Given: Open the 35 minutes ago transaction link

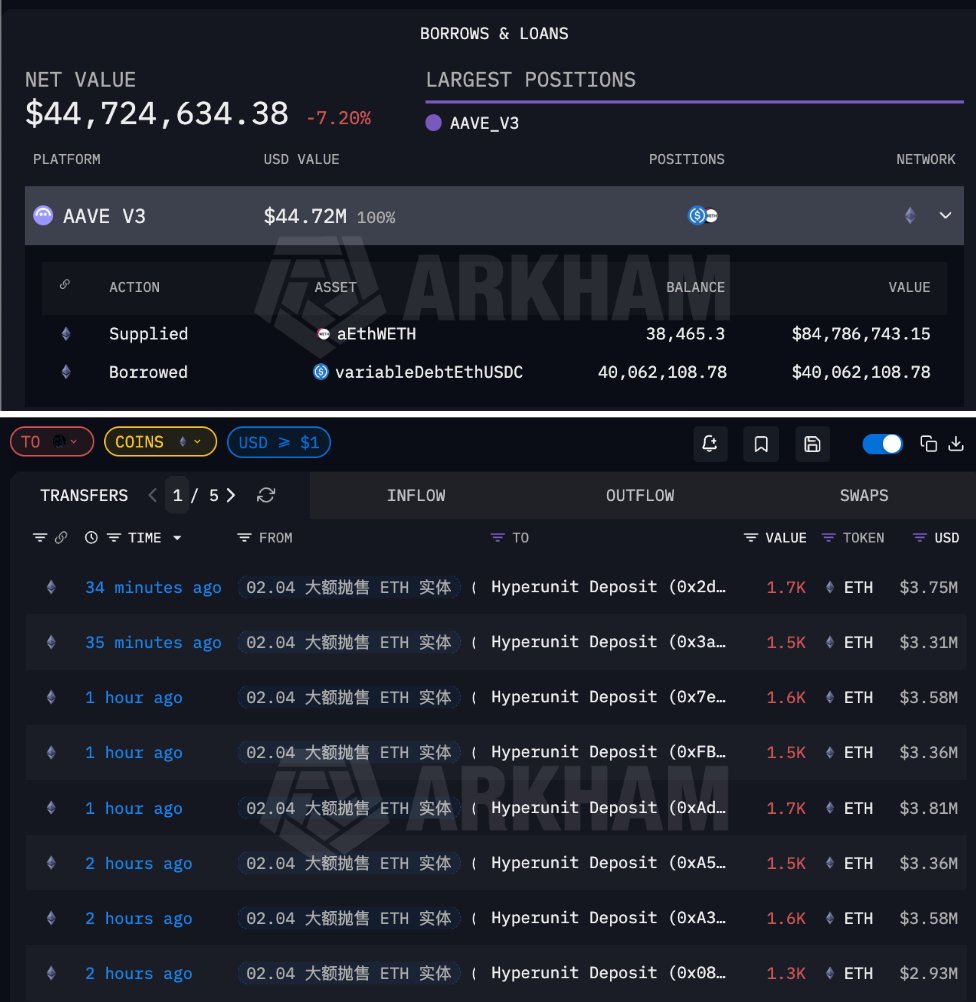Looking at the screenshot, I should [x=153, y=642].
